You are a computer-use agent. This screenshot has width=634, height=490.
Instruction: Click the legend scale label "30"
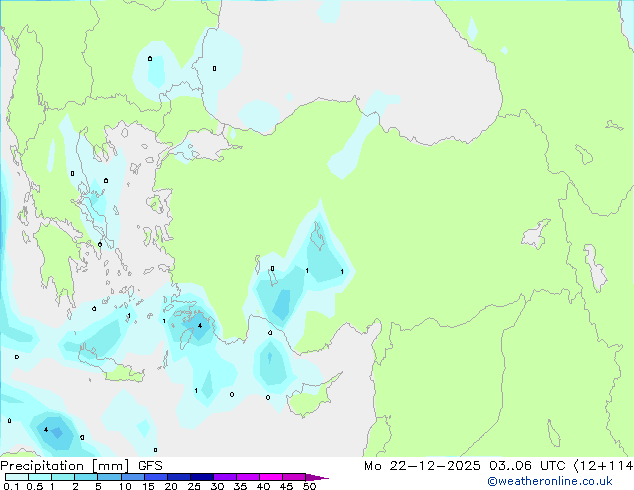217,486
